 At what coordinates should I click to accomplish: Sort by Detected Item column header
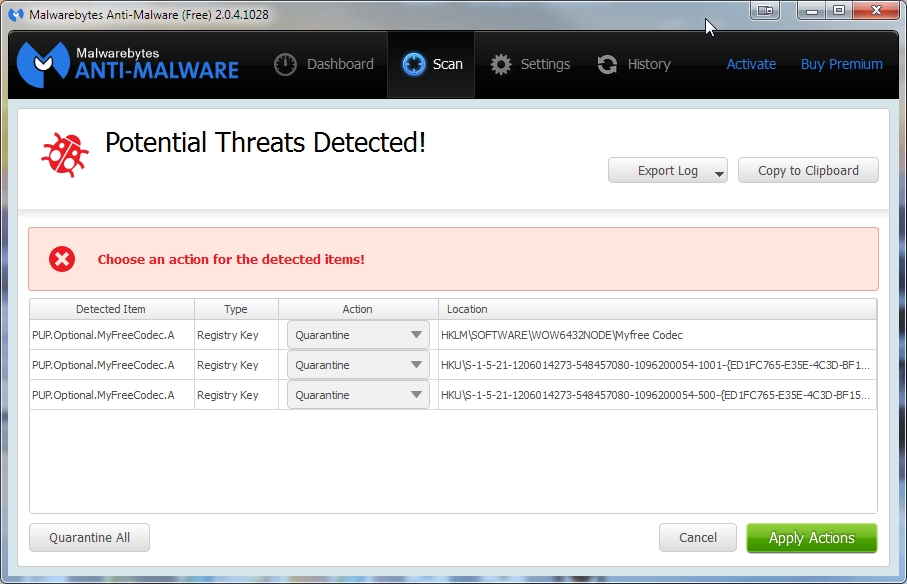pos(112,309)
